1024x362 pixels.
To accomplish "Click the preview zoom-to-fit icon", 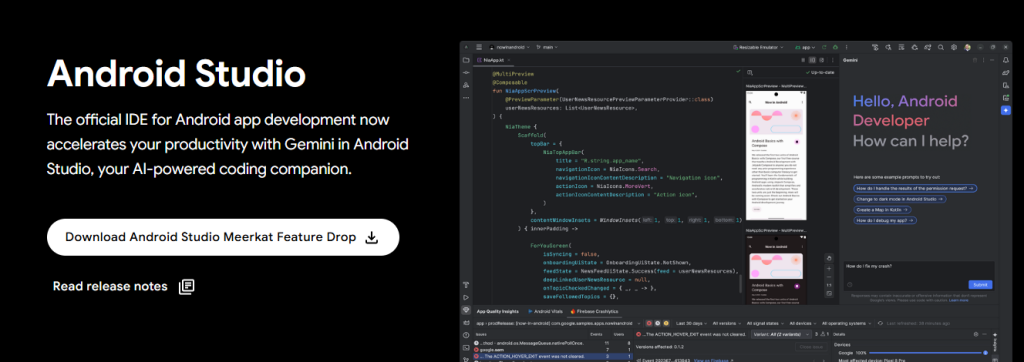I will tap(829, 293).
